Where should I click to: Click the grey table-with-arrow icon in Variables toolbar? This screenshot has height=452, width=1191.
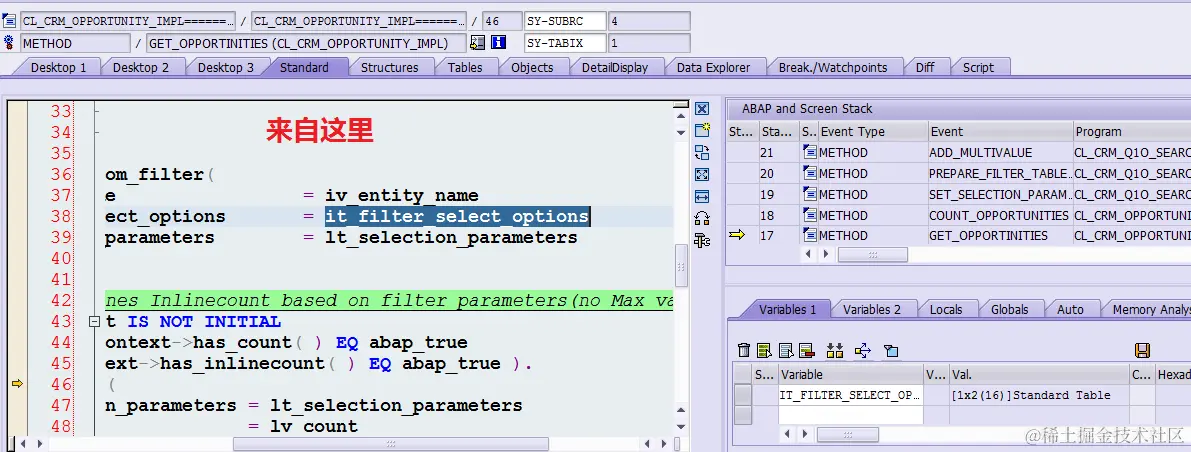[786, 350]
